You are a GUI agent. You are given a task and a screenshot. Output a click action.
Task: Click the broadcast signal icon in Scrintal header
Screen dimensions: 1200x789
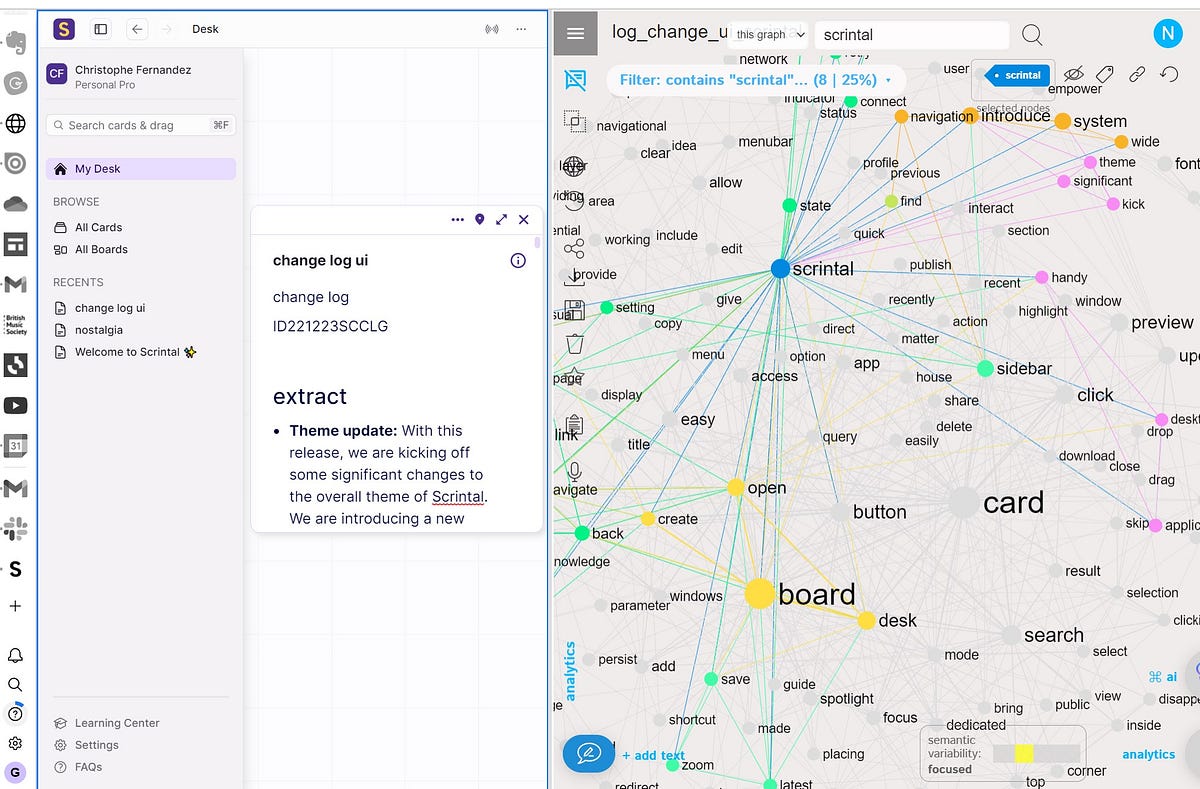[492, 29]
